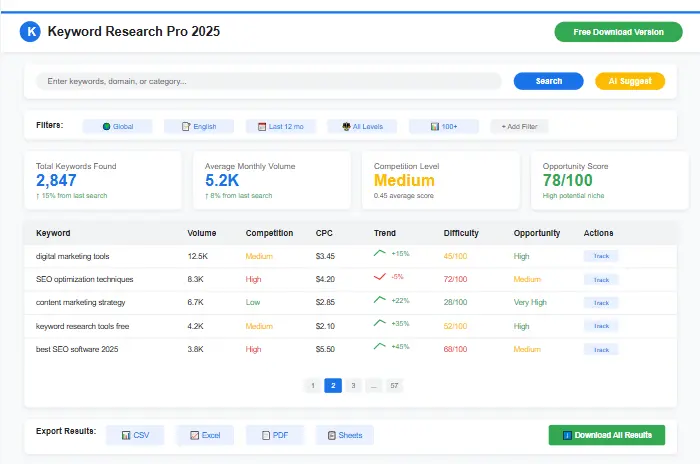
Task: Export results as PDF
Action: coord(274,435)
